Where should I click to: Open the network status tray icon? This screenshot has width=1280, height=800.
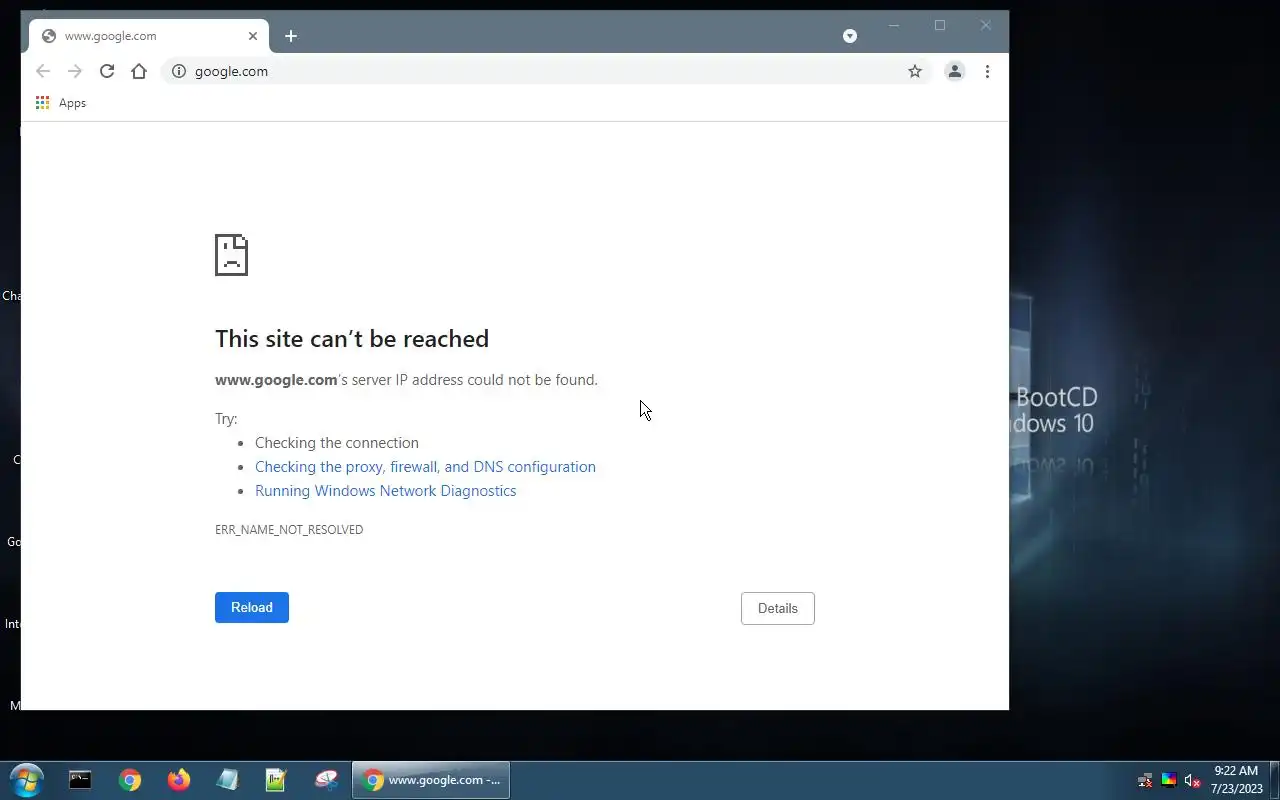1146,781
